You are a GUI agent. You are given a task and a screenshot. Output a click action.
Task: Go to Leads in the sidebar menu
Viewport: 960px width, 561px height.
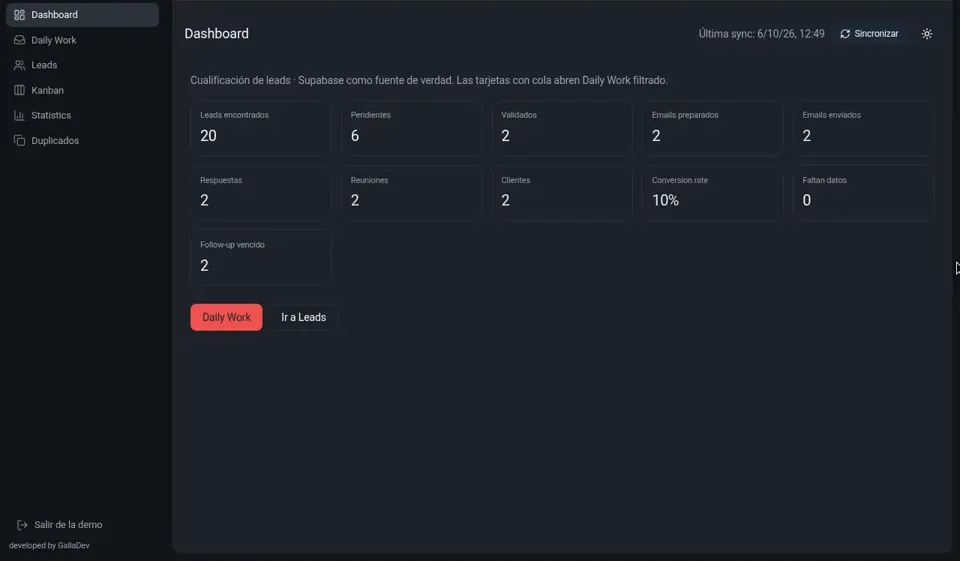[82, 65]
